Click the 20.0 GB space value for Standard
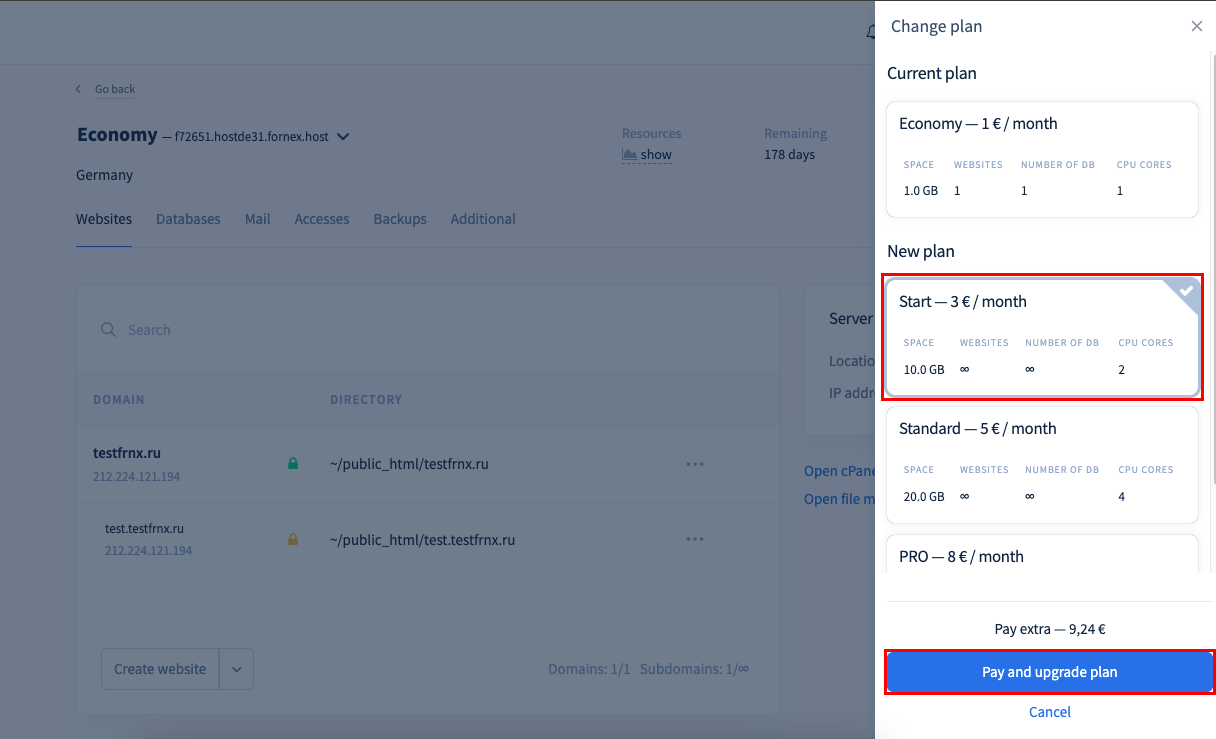This screenshot has width=1216, height=739. pyautogui.click(x=924, y=497)
